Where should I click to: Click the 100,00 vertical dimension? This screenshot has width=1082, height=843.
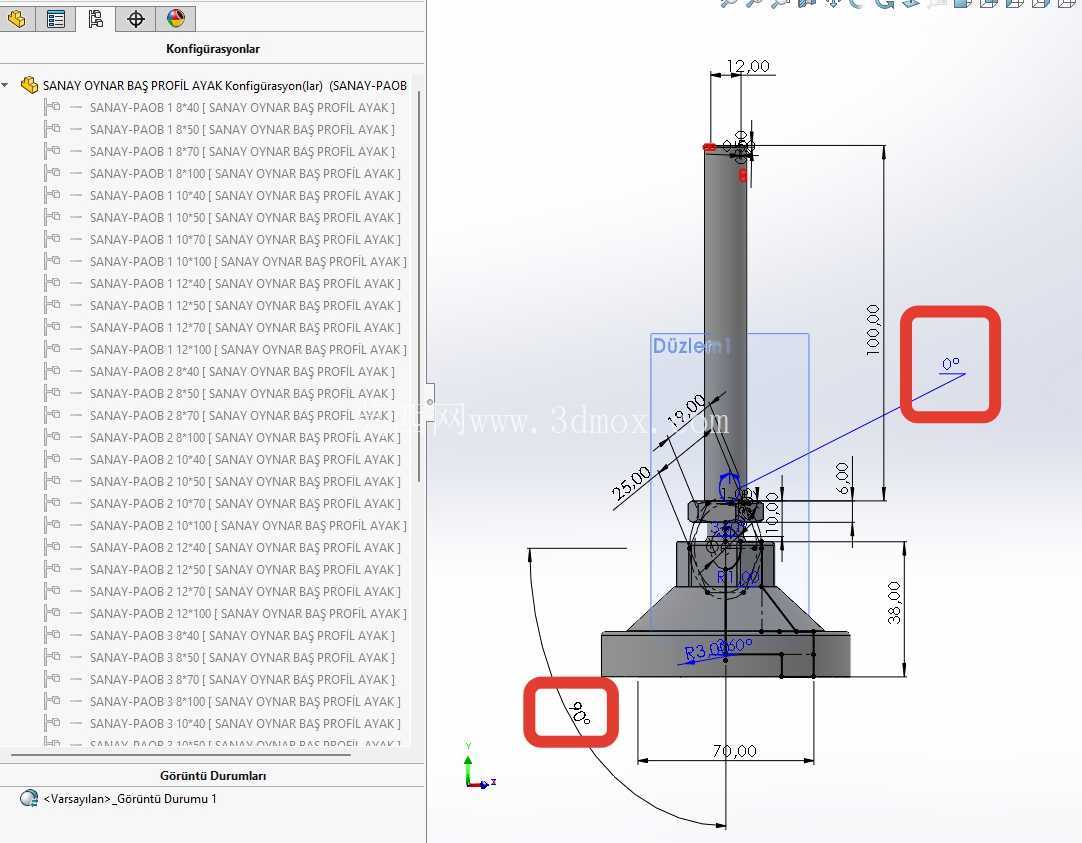[873, 330]
